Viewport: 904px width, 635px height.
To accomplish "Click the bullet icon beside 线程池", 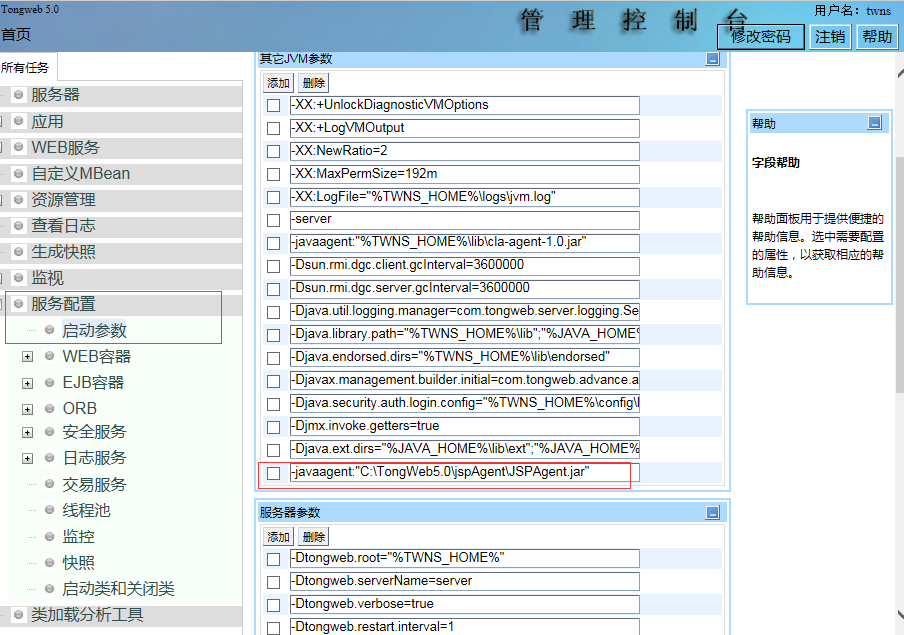I will click(50, 510).
